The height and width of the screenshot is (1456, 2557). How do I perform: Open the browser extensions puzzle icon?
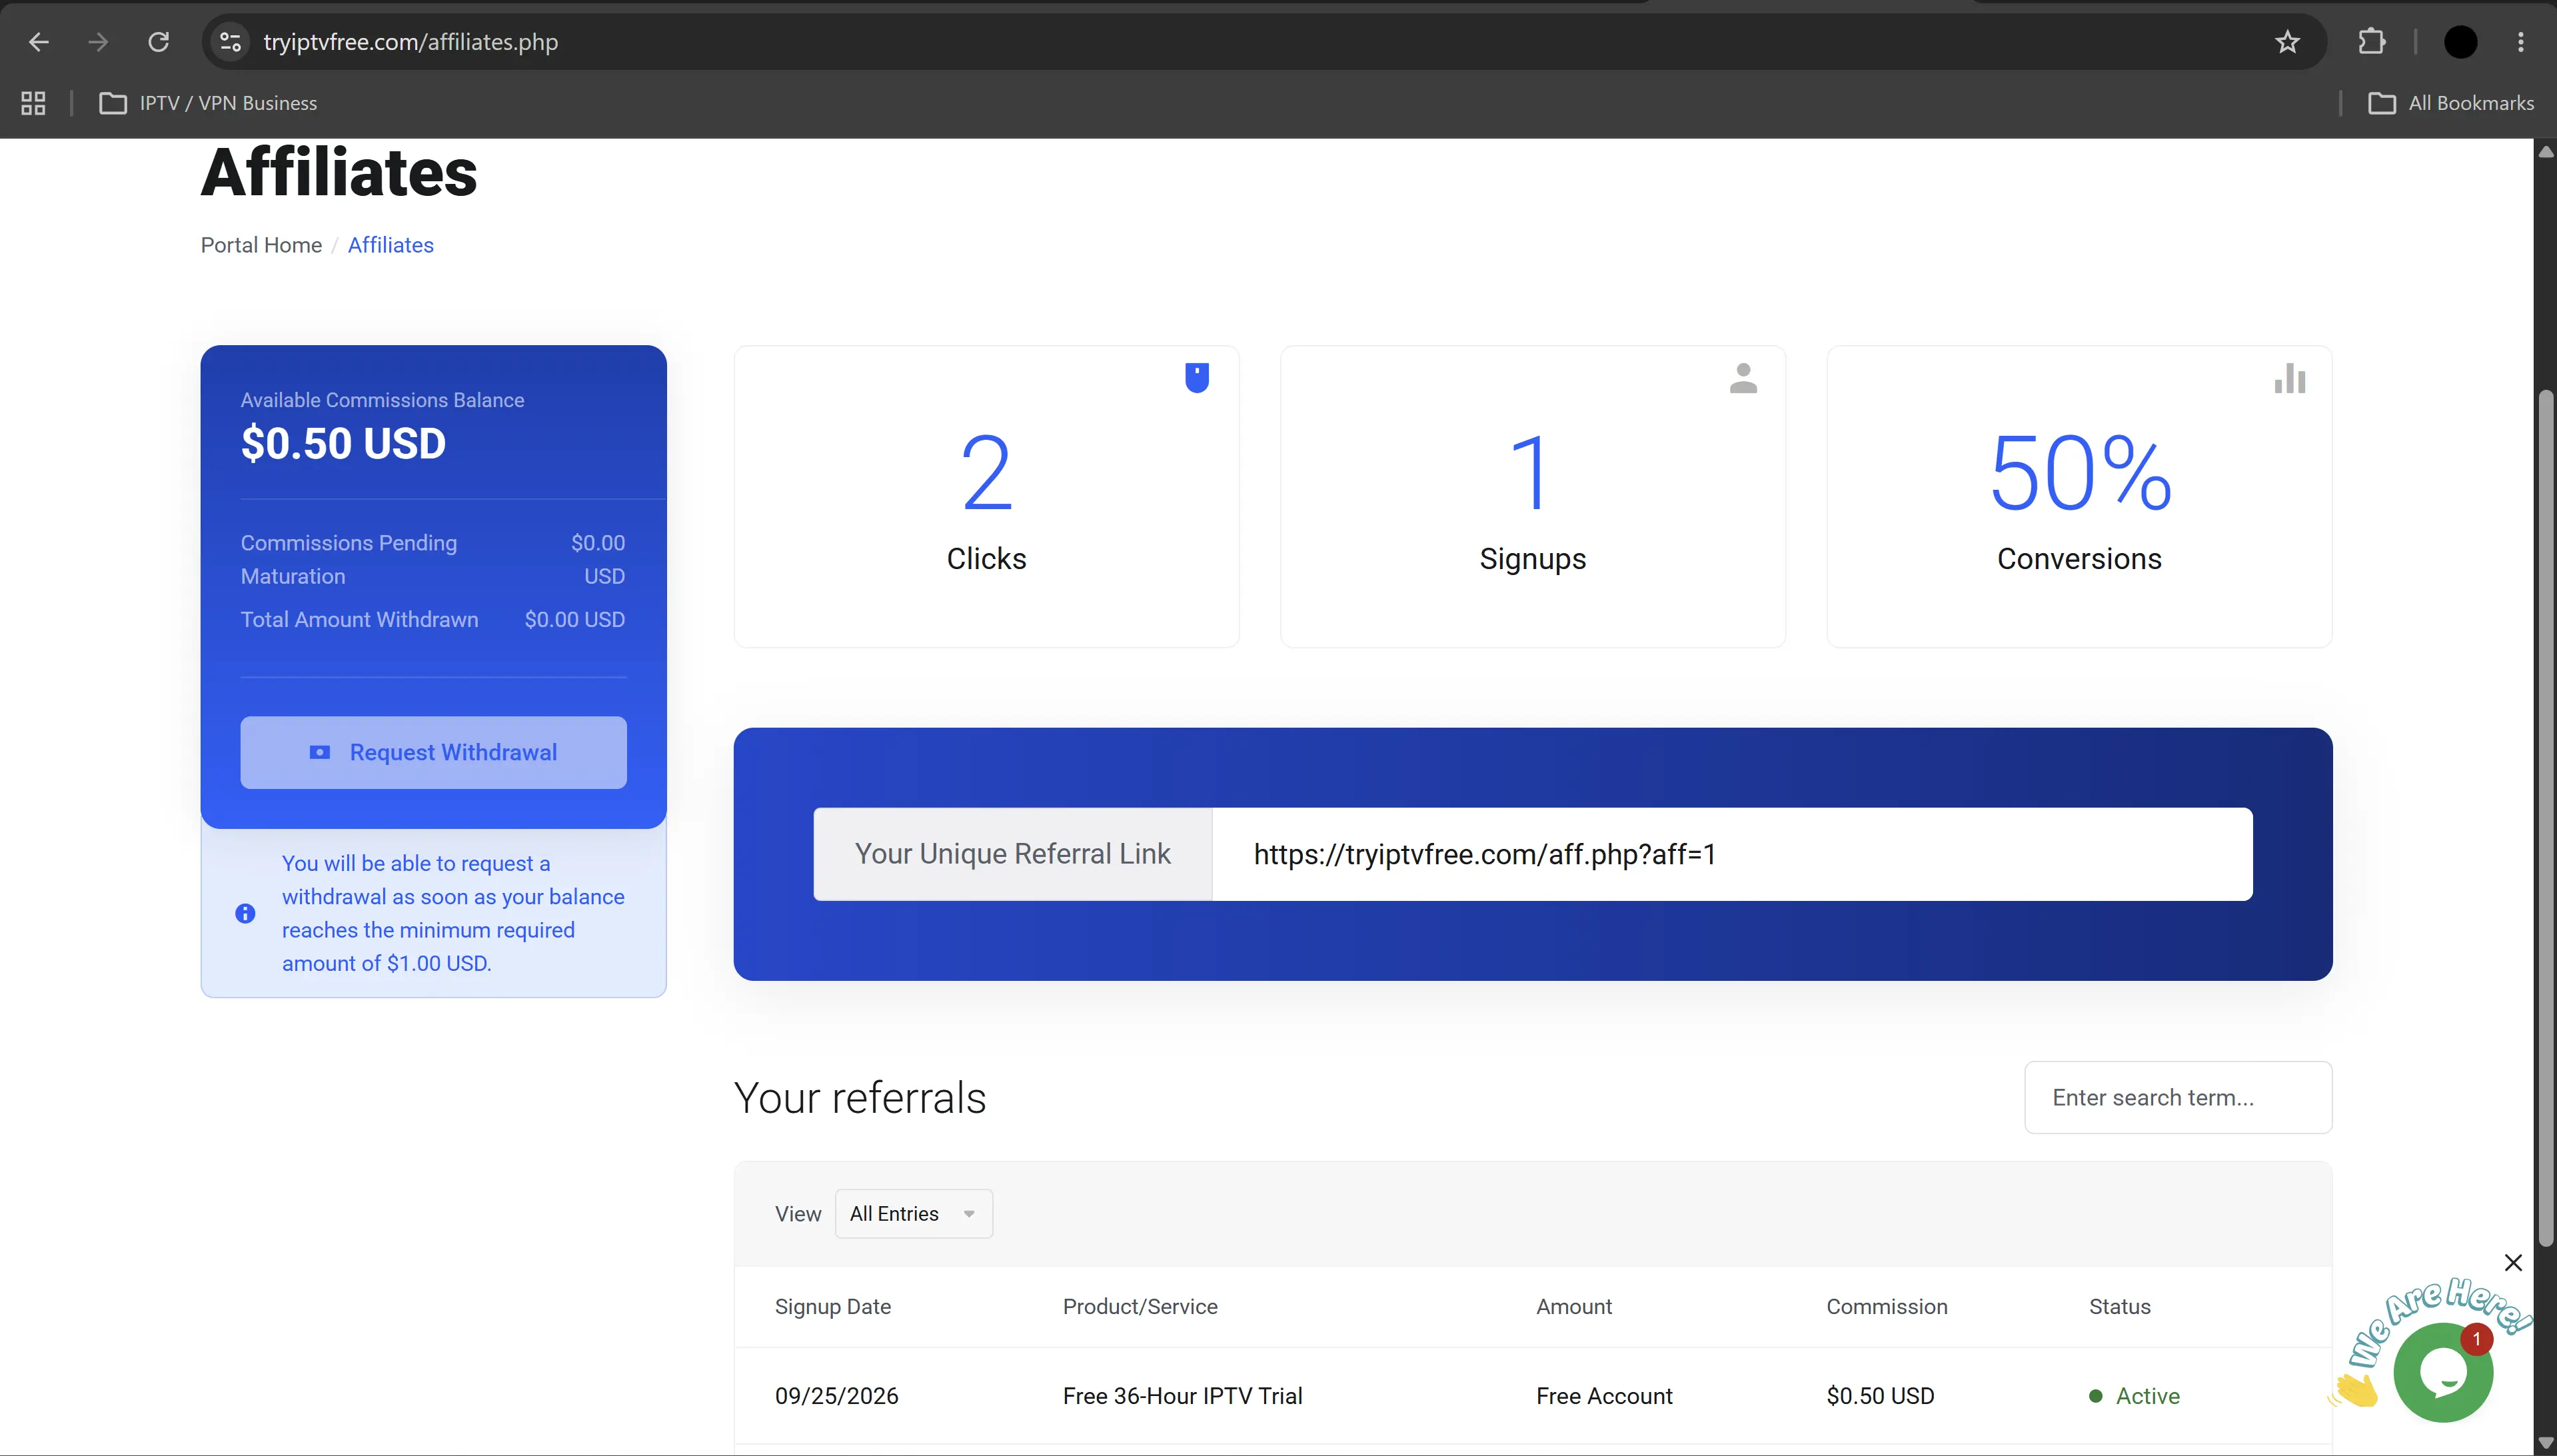(2372, 42)
